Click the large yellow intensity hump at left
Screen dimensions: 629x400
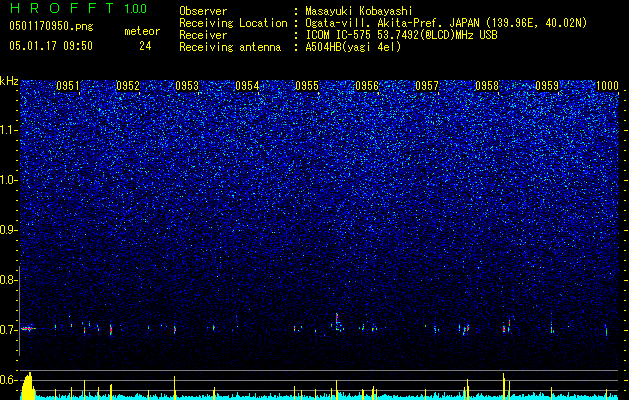[28, 386]
